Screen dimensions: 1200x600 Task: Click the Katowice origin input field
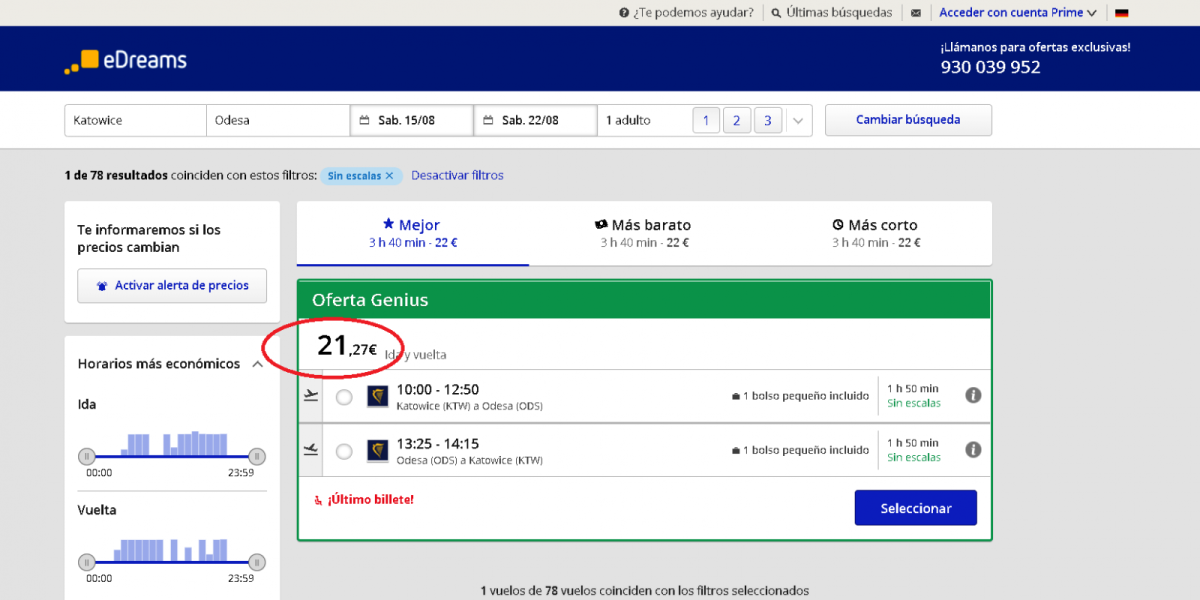(135, 121)
